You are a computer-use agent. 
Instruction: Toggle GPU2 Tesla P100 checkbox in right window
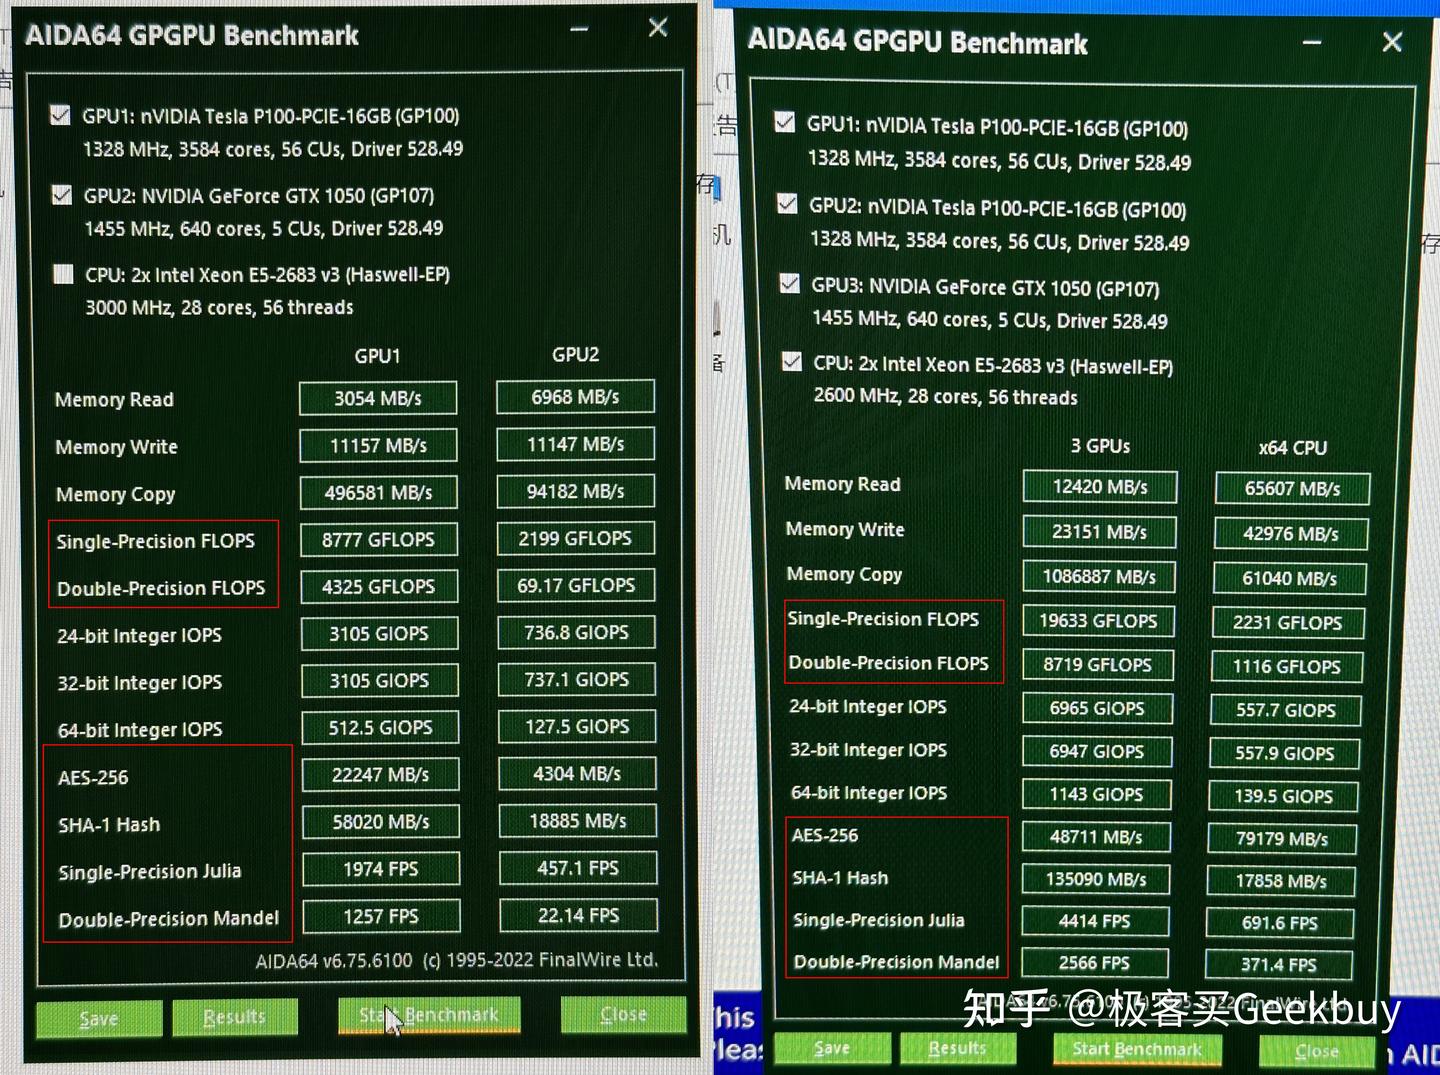tap(787, 204)
